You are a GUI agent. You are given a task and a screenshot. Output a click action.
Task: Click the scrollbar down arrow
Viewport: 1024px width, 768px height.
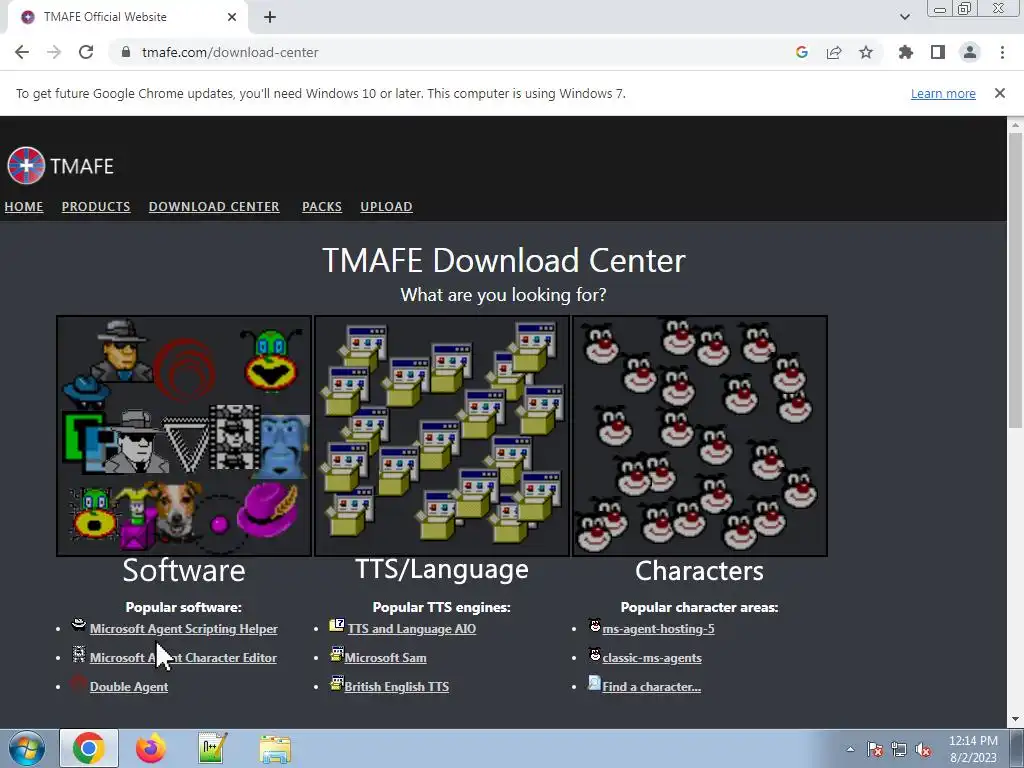click(1015, 720)
